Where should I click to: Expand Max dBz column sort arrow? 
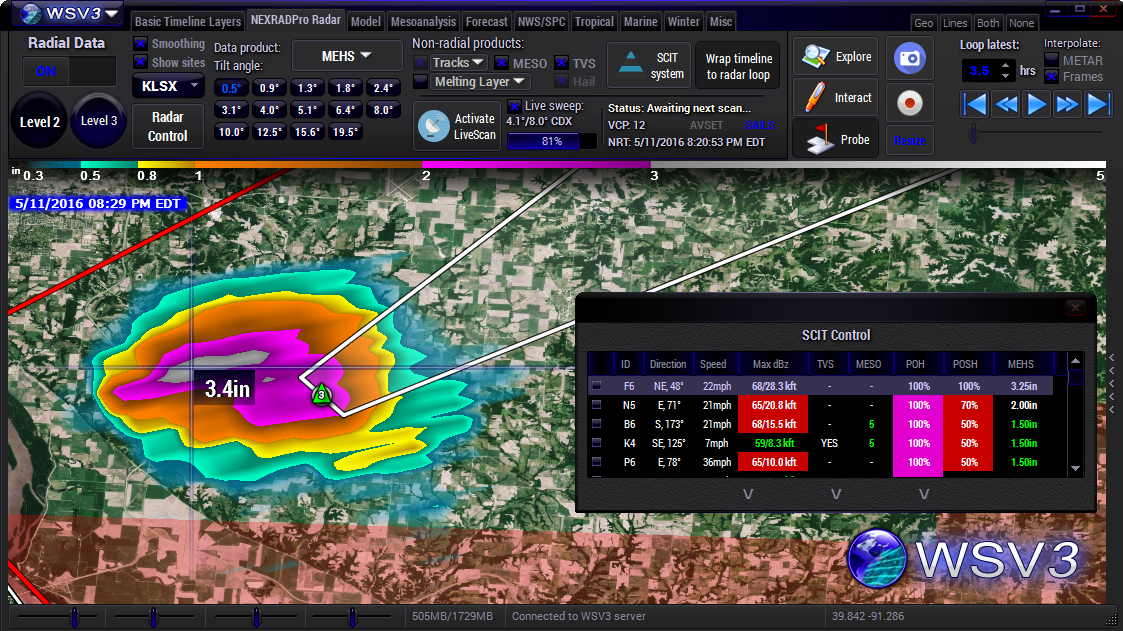748,494
